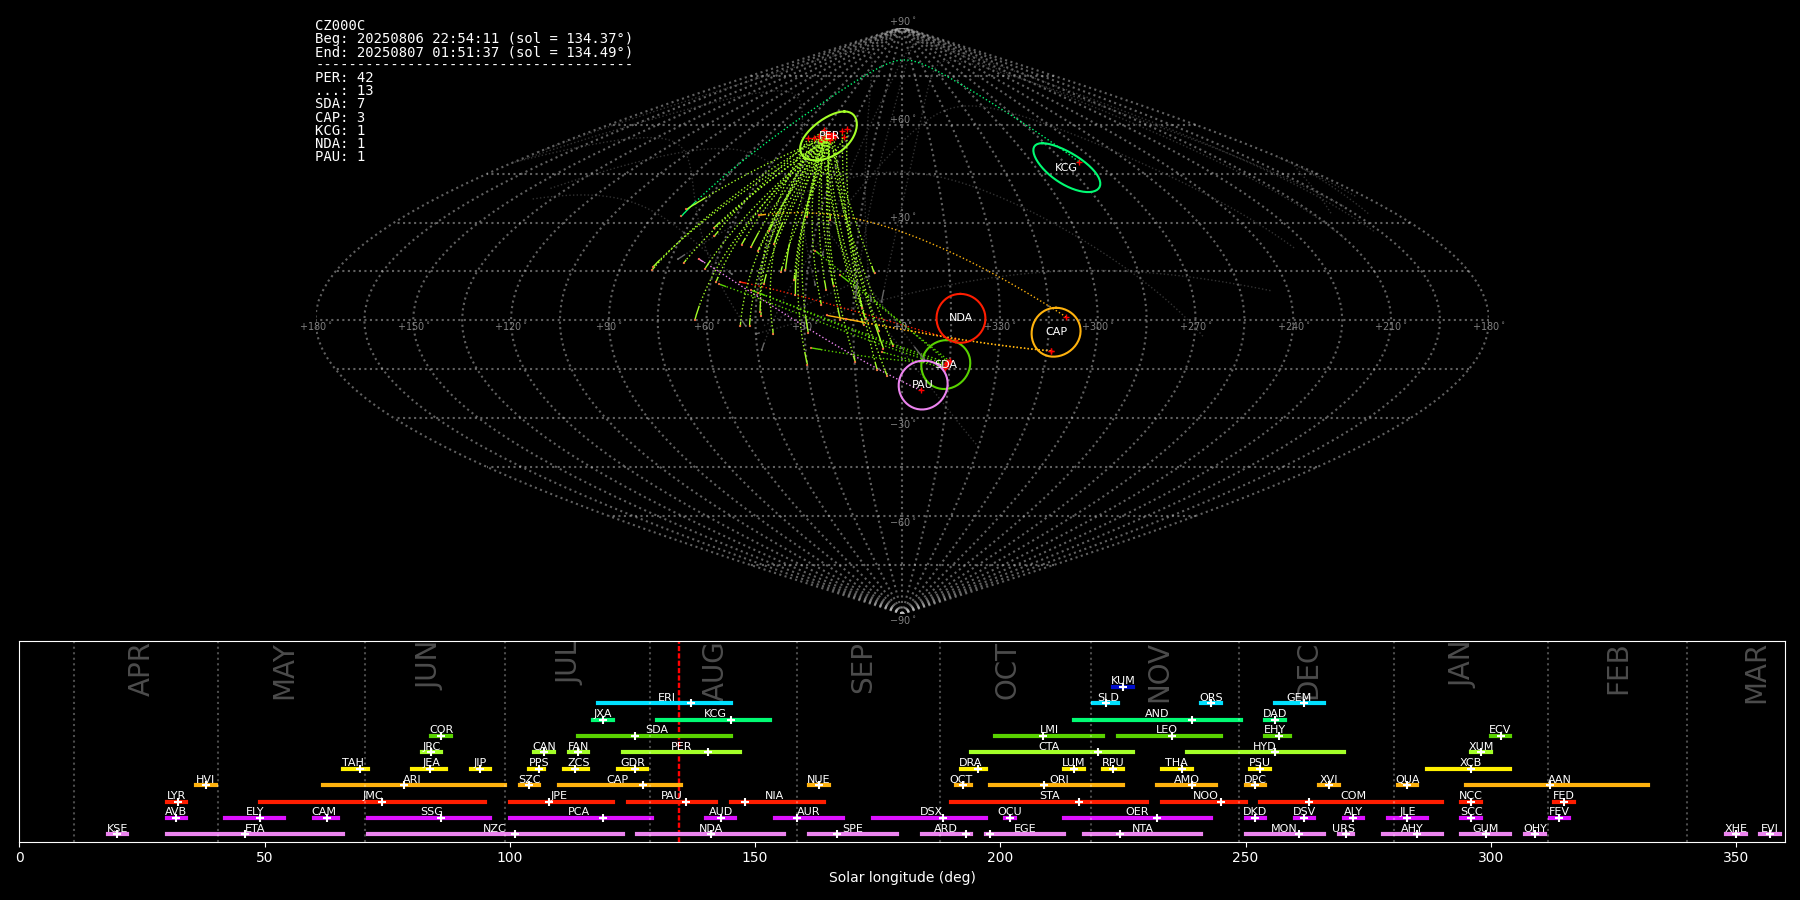
Task: Click the HYD shower bar in timeline
Action: pos(1265,752)
